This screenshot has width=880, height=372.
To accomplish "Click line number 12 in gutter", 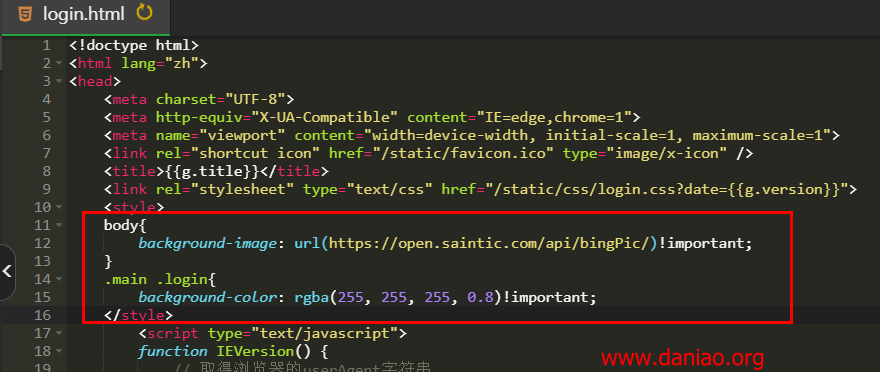I will [x=42, y=243].
